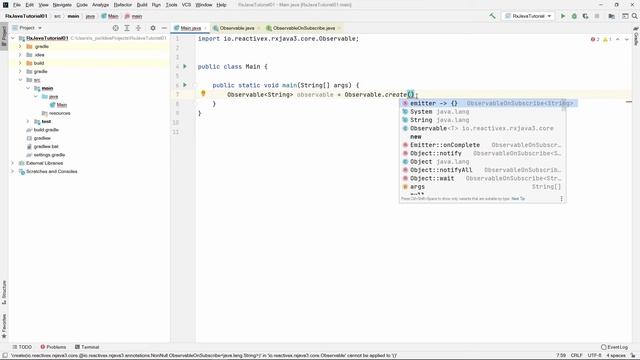Image resolution: width=640 pixels, height=360 pixels.
Task: Close the Main.java editor tab
Action: click(205, 28)
